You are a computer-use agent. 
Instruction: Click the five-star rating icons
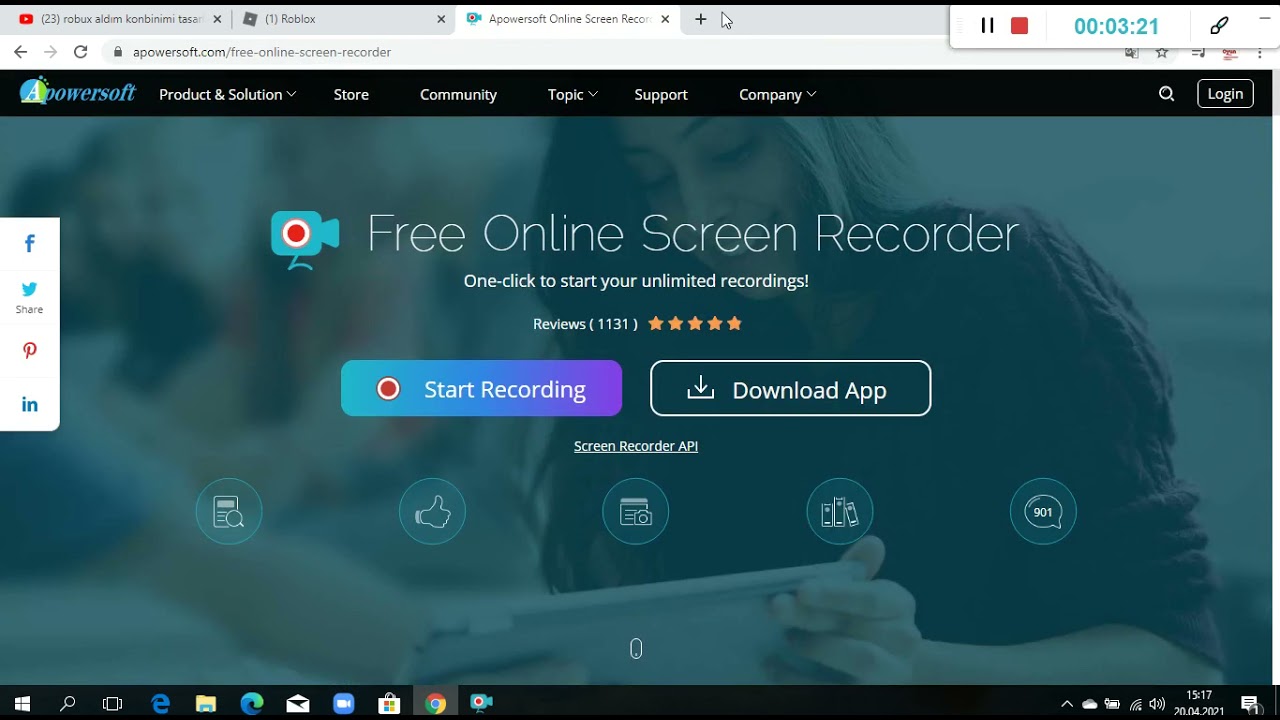tap(695, 323)
